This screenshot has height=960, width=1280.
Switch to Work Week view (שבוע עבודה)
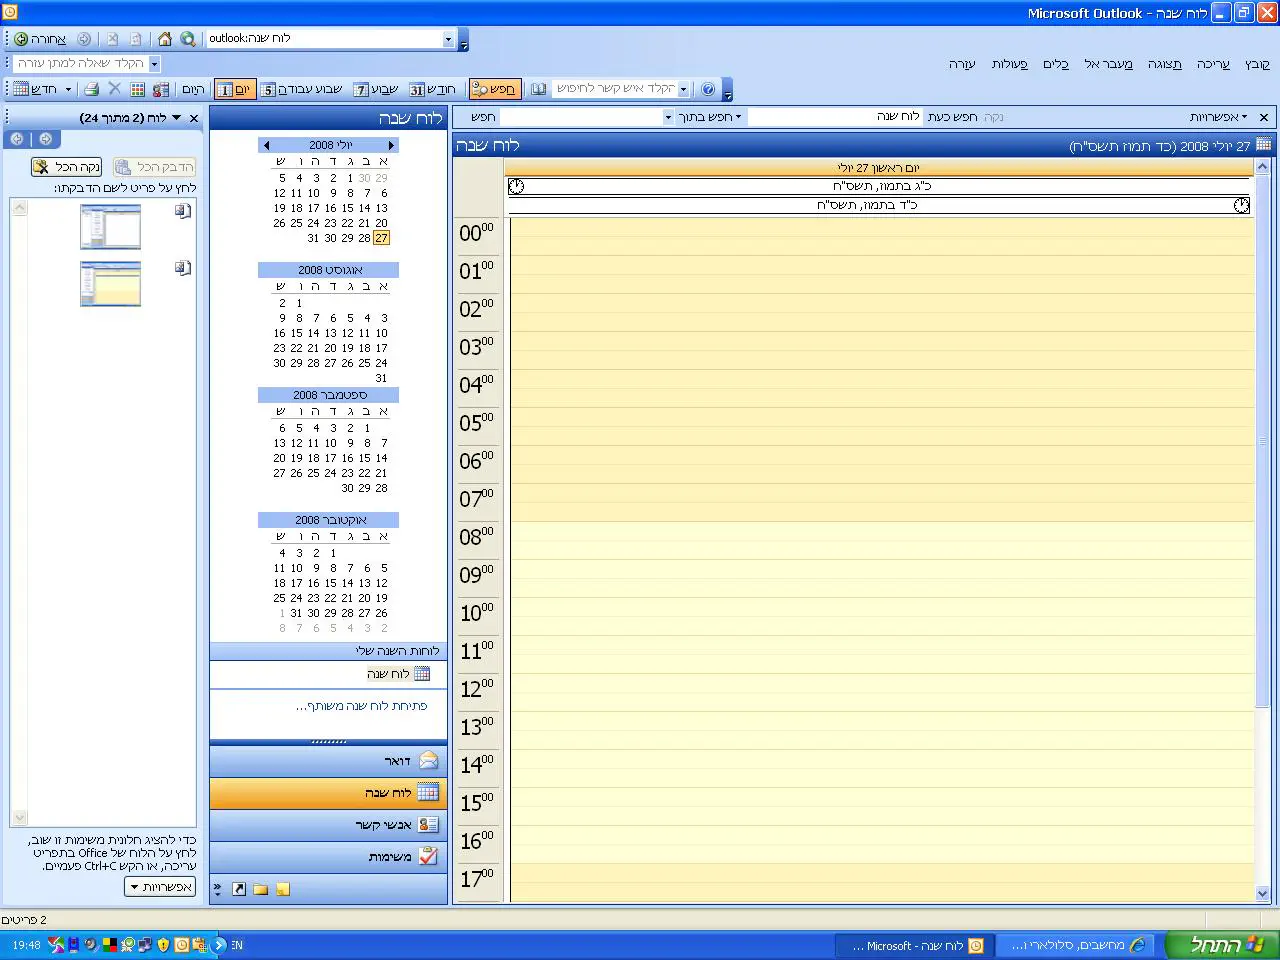point(301,89)
